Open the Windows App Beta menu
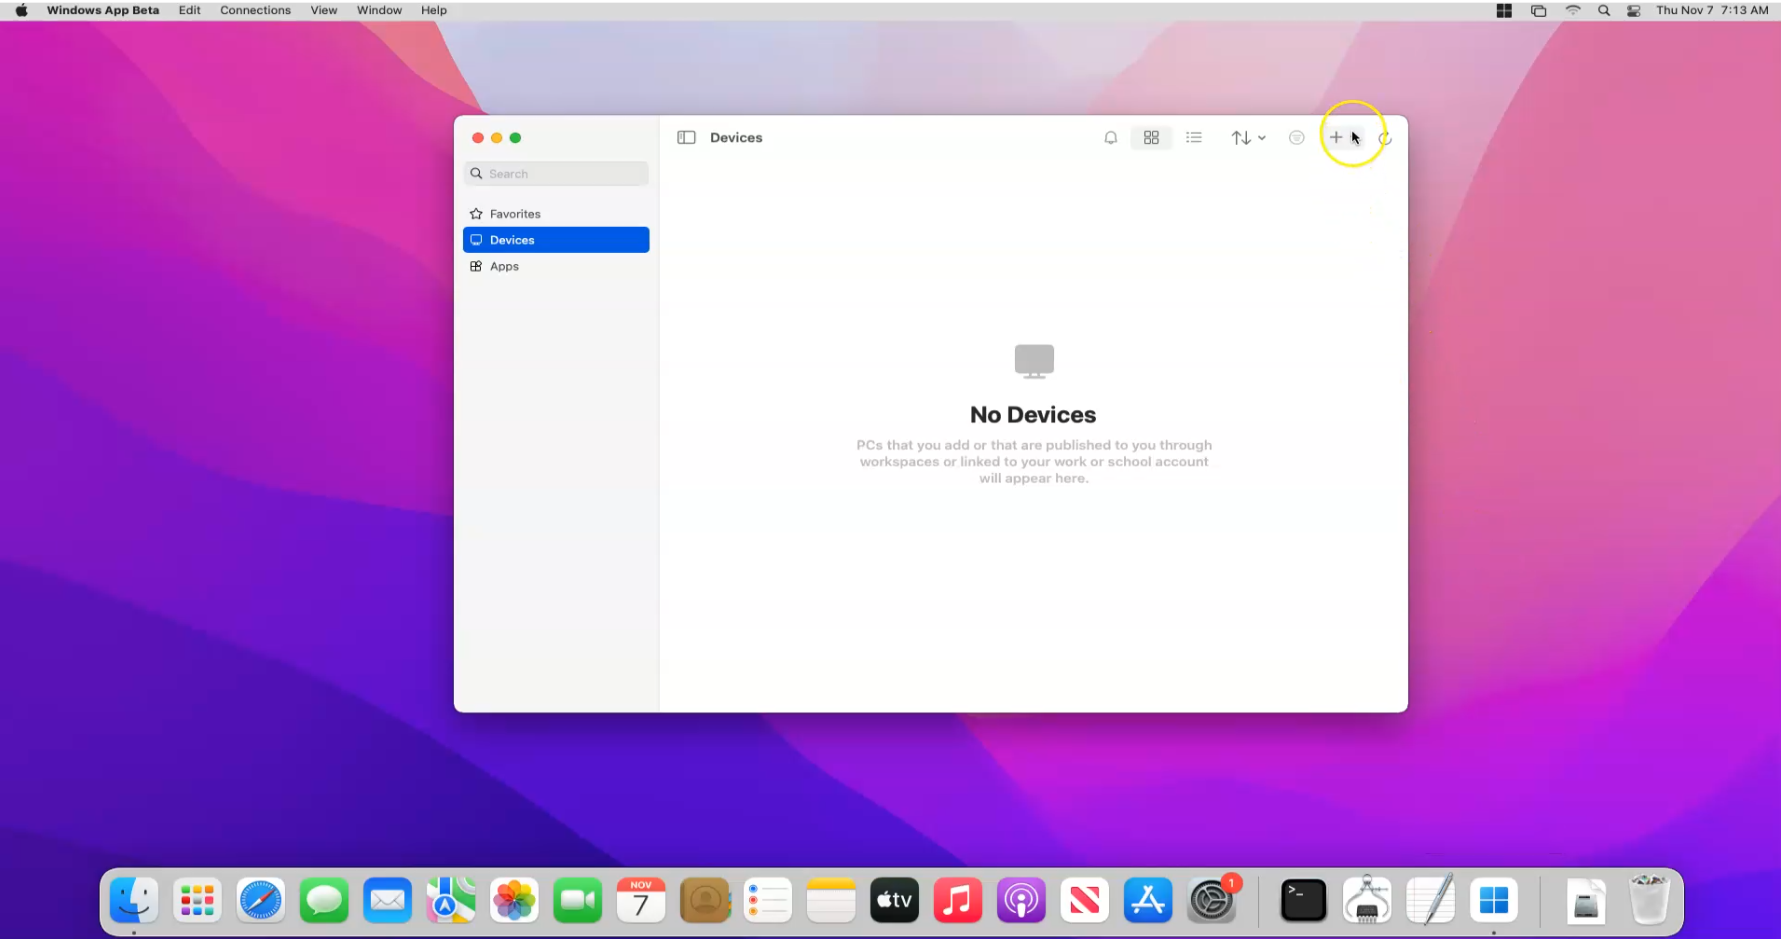This screenshot has height=939, width=1781. pos(102,10)
